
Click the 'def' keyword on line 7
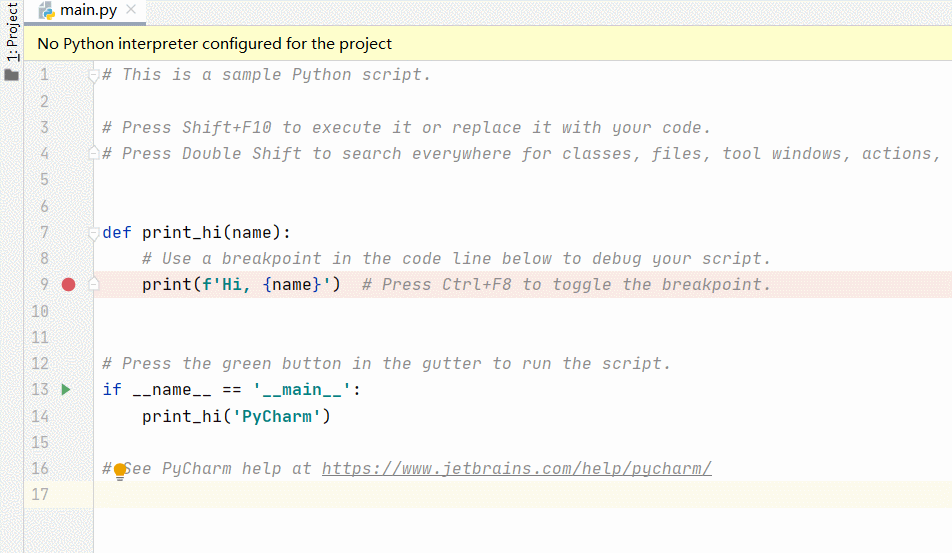pyautogui.click(x=117, y=232)
